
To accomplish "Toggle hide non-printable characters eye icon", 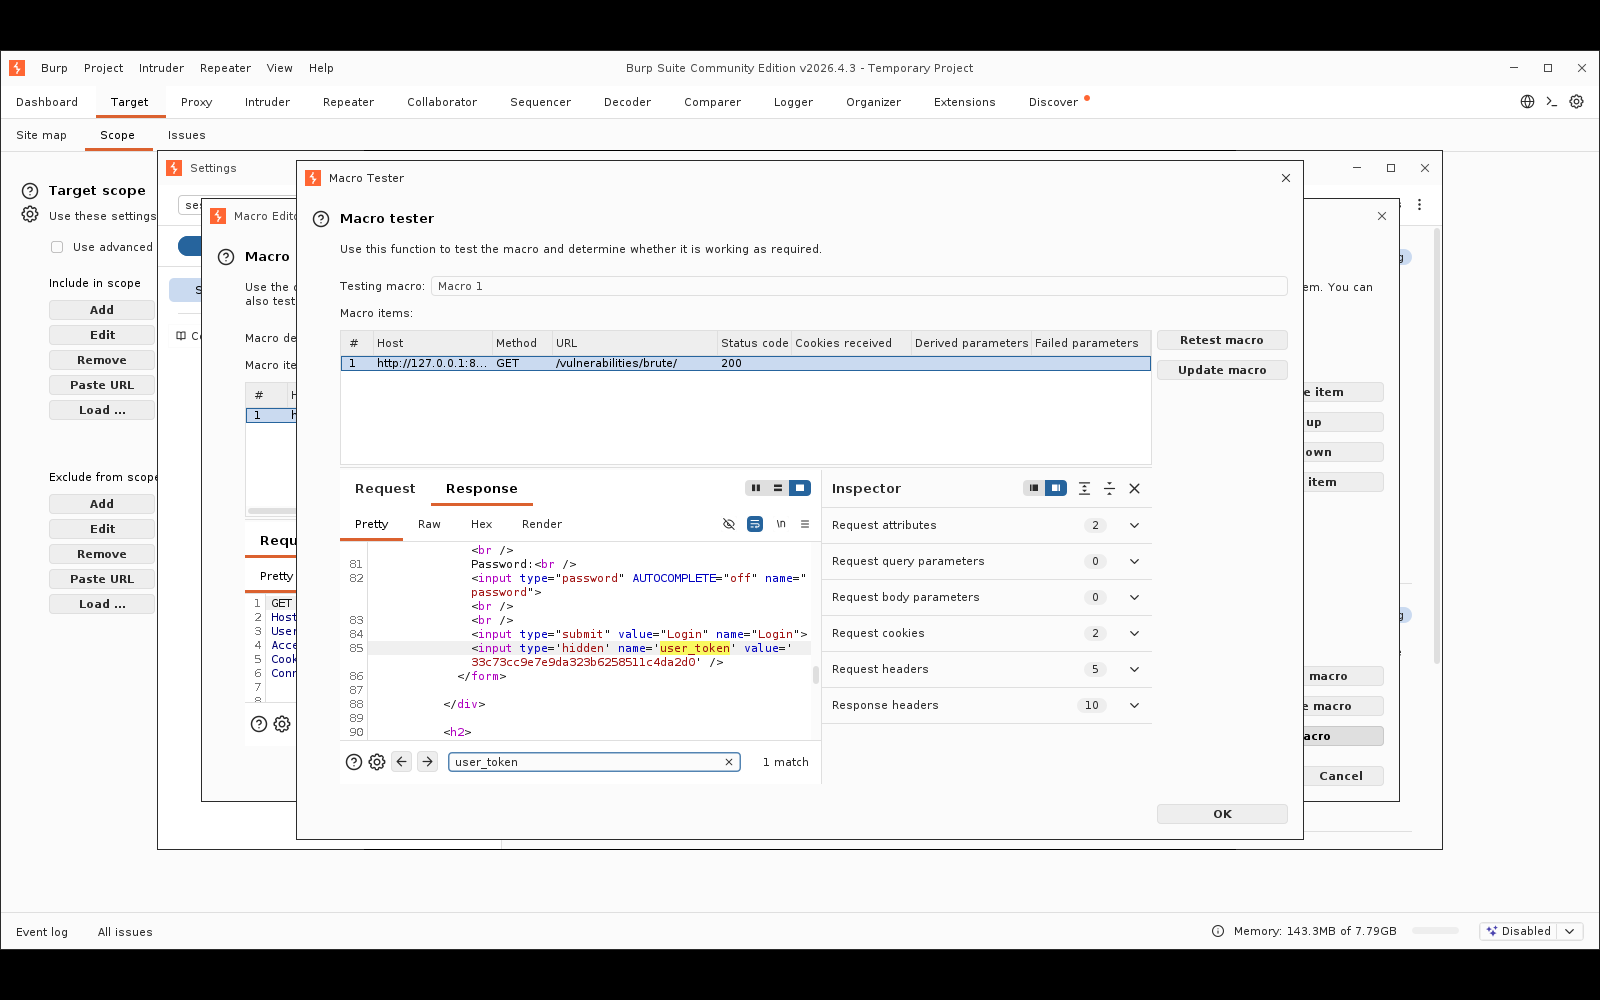I will click(x=729, y=524).
